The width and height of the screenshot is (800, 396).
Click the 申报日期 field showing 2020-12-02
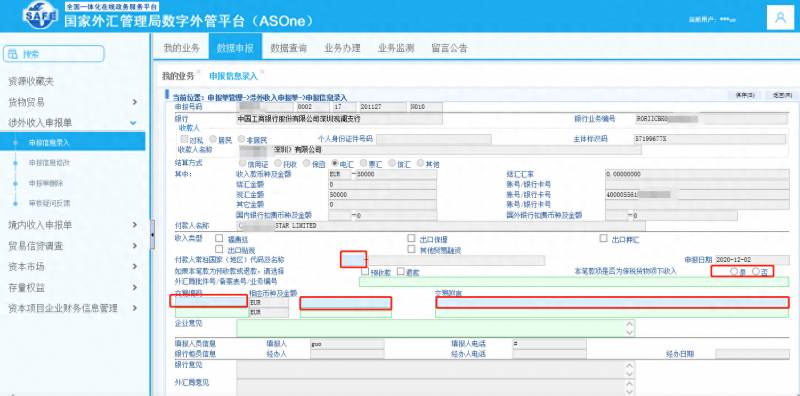pos(752,260)
